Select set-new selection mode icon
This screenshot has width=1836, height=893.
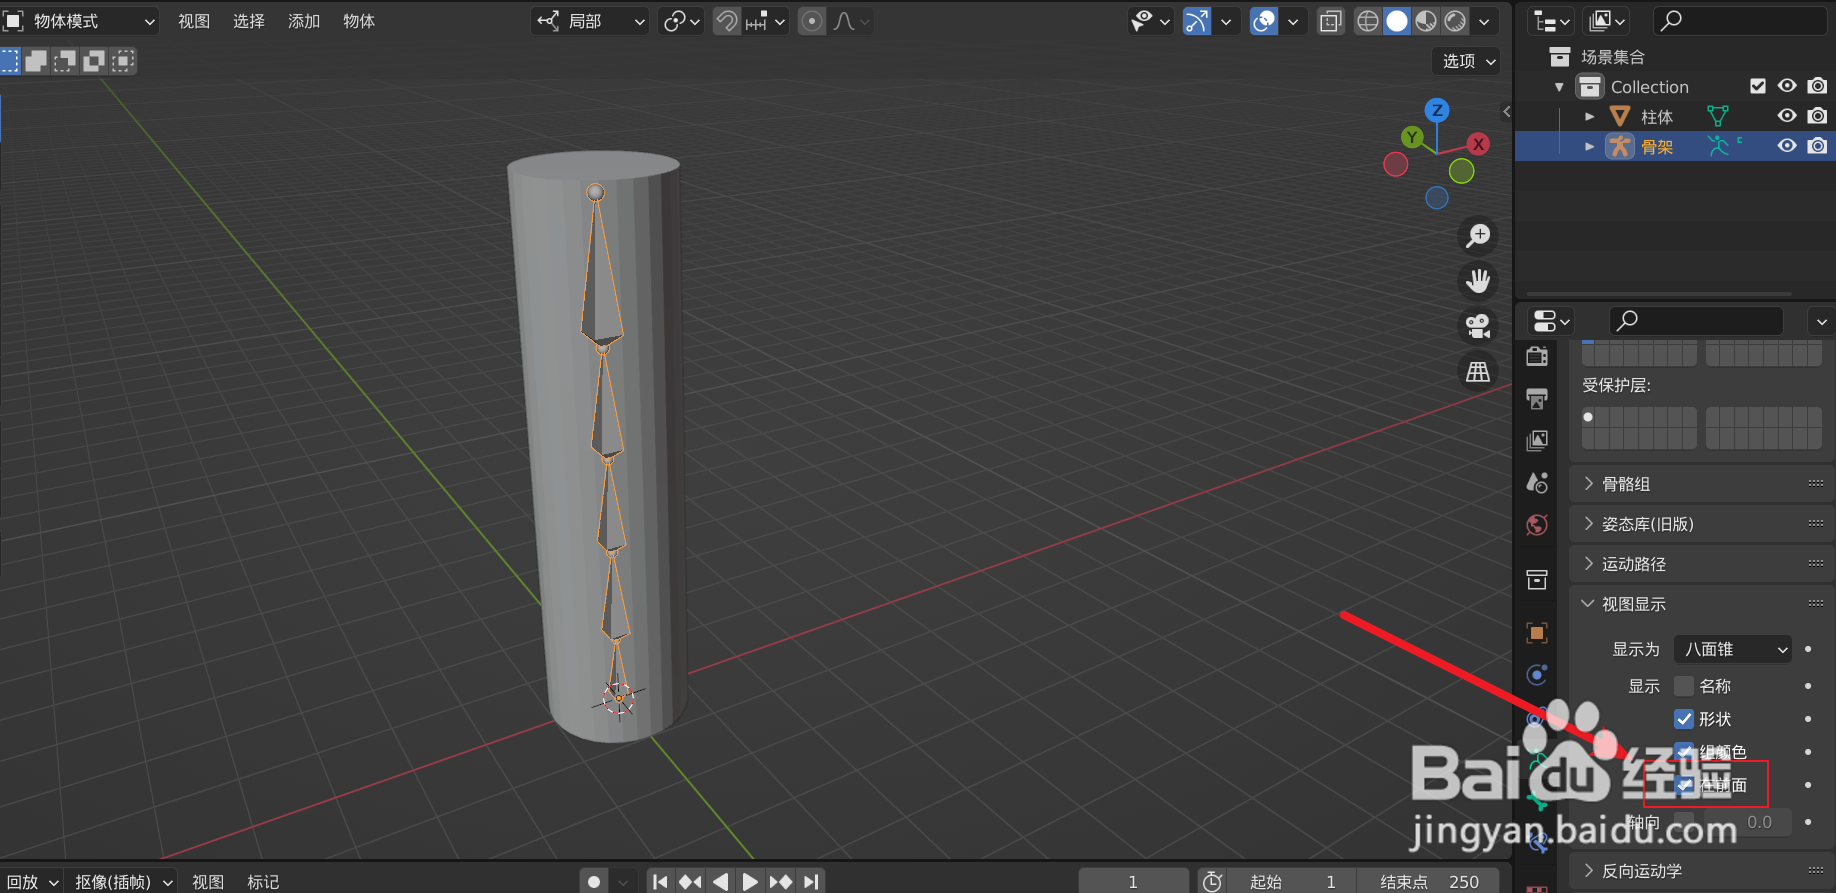point(9,61)
